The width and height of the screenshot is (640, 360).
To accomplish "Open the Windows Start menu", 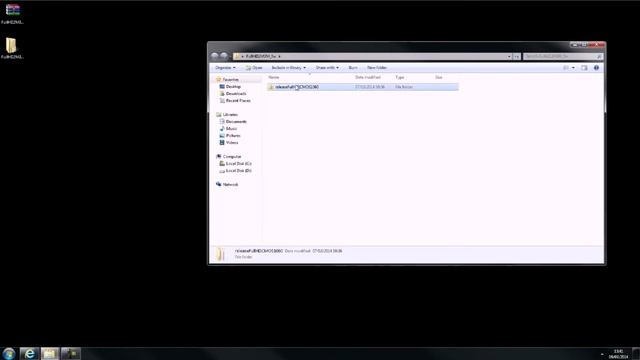I will coord(9,353).
